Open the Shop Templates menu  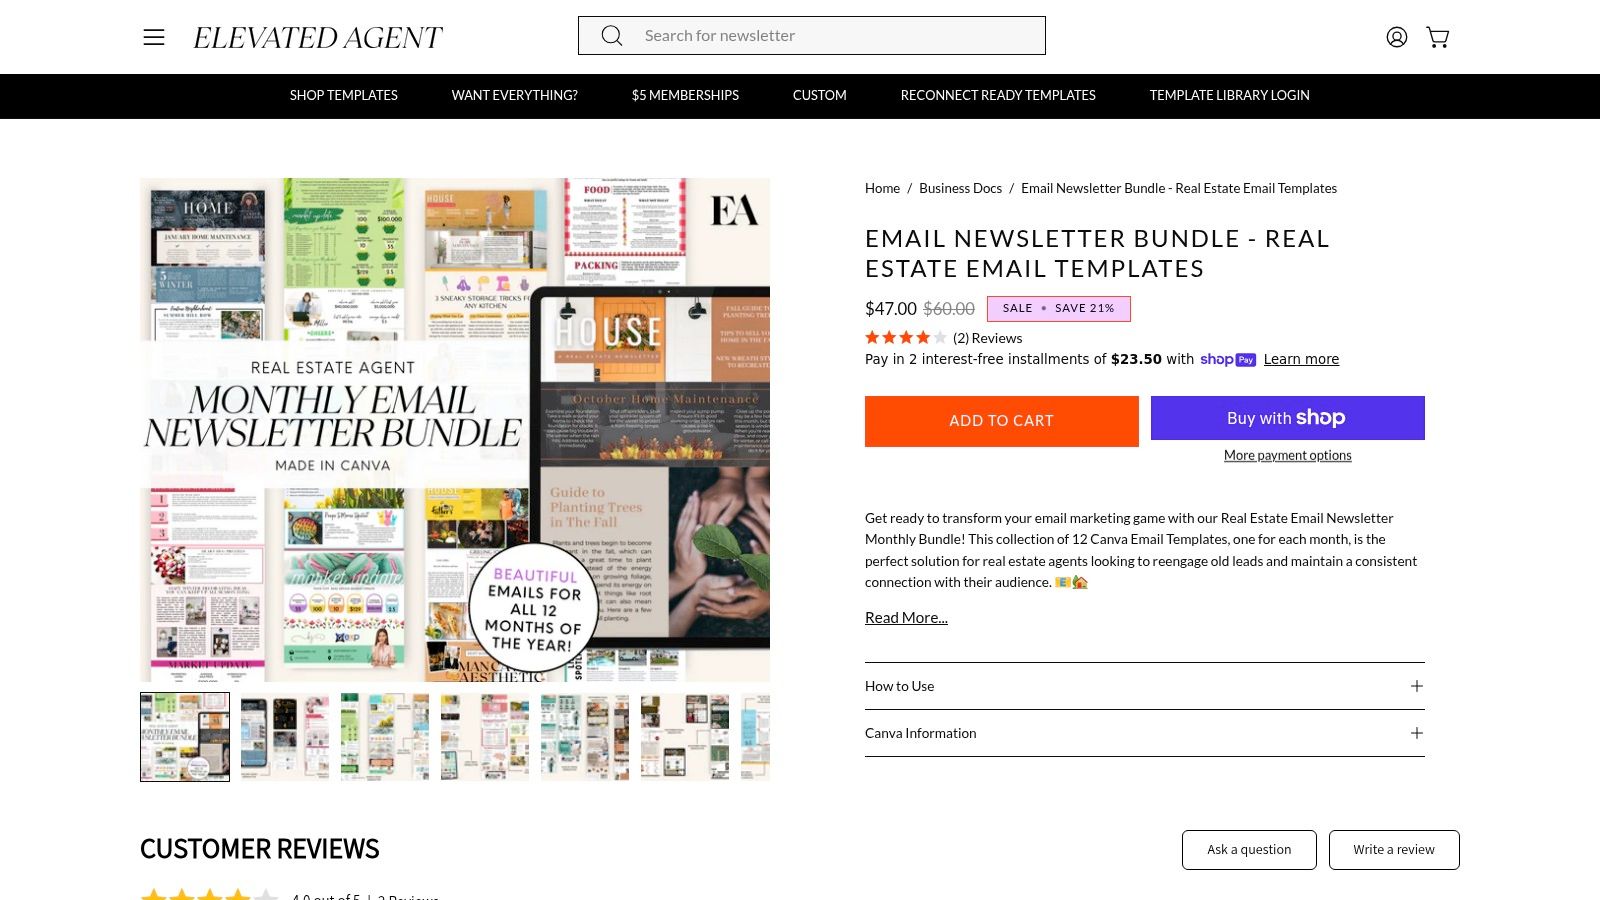pyautogui.click(x=344, y=95)
